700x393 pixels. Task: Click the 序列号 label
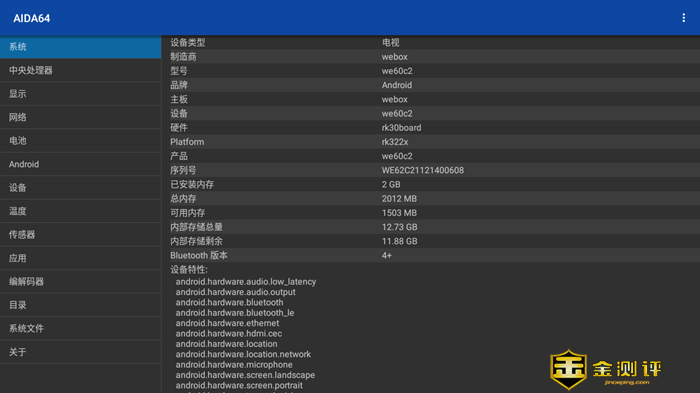[x=183, y=170]
